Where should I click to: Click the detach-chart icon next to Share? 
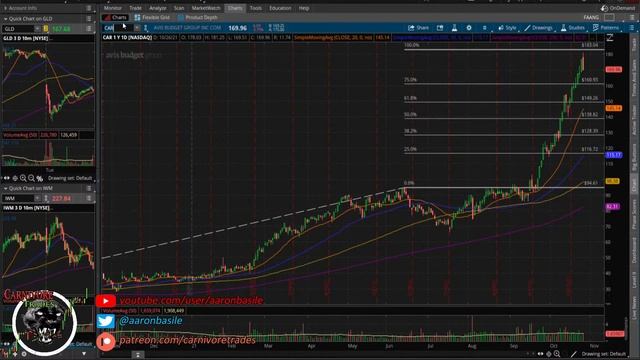[440, 28]
